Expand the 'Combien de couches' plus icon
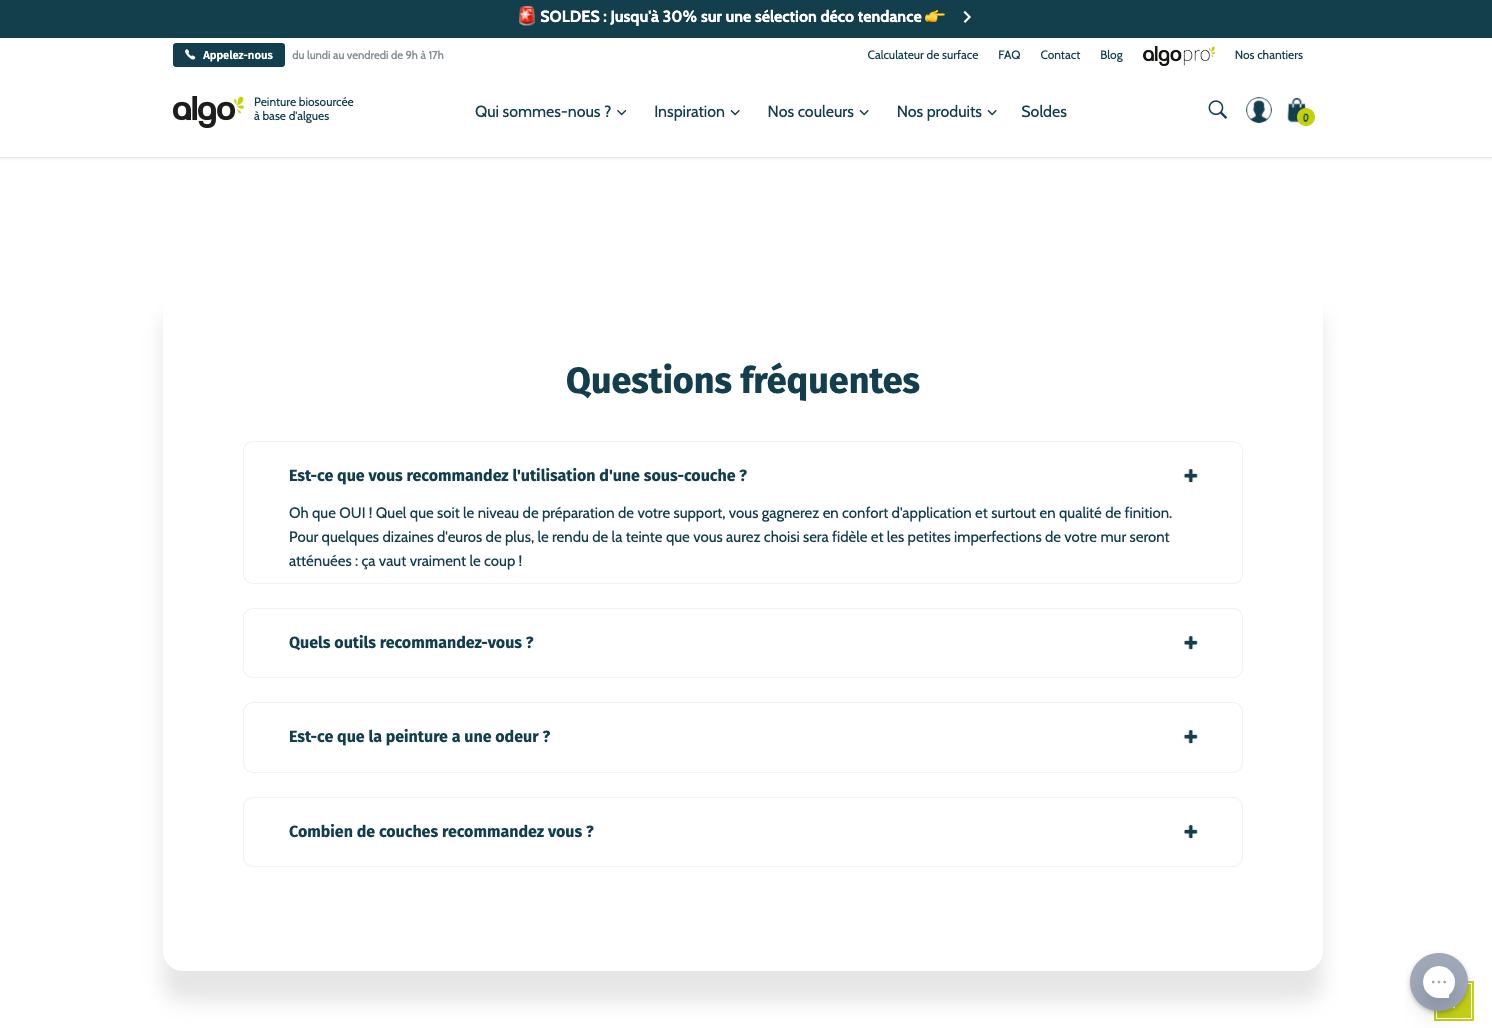The height and width of the screenshot is (1028, 1492). 1190,832
